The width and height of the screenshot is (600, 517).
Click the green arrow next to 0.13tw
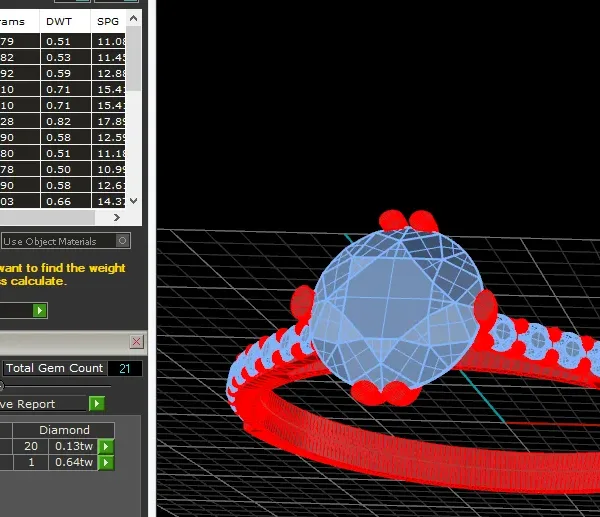click(106, 446)
